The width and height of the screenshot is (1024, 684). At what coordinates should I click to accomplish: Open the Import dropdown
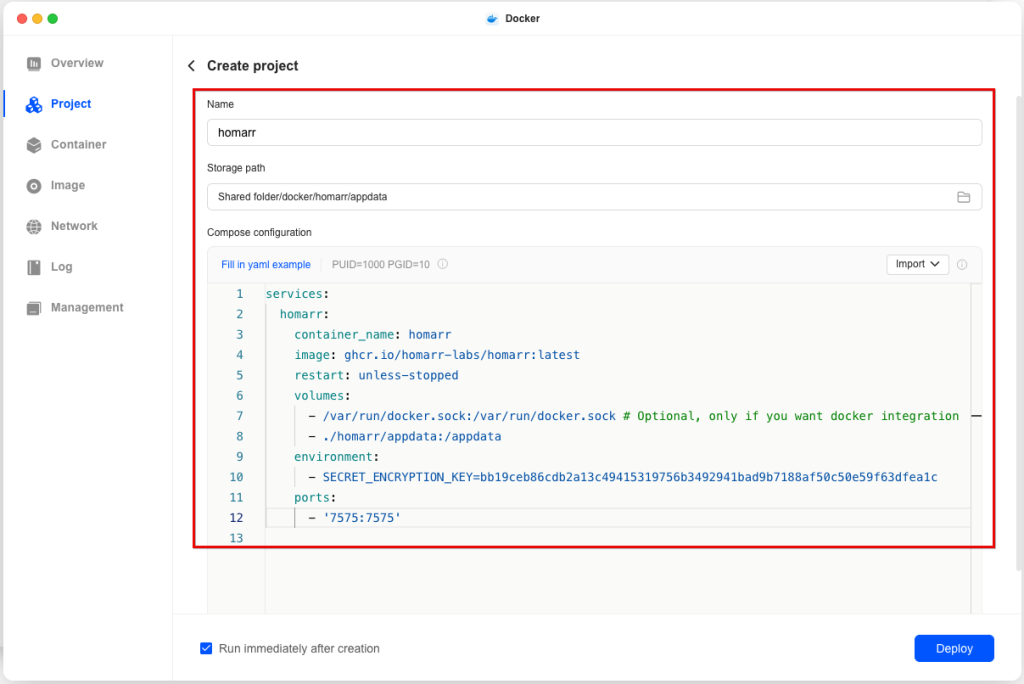tap(917, 264)
